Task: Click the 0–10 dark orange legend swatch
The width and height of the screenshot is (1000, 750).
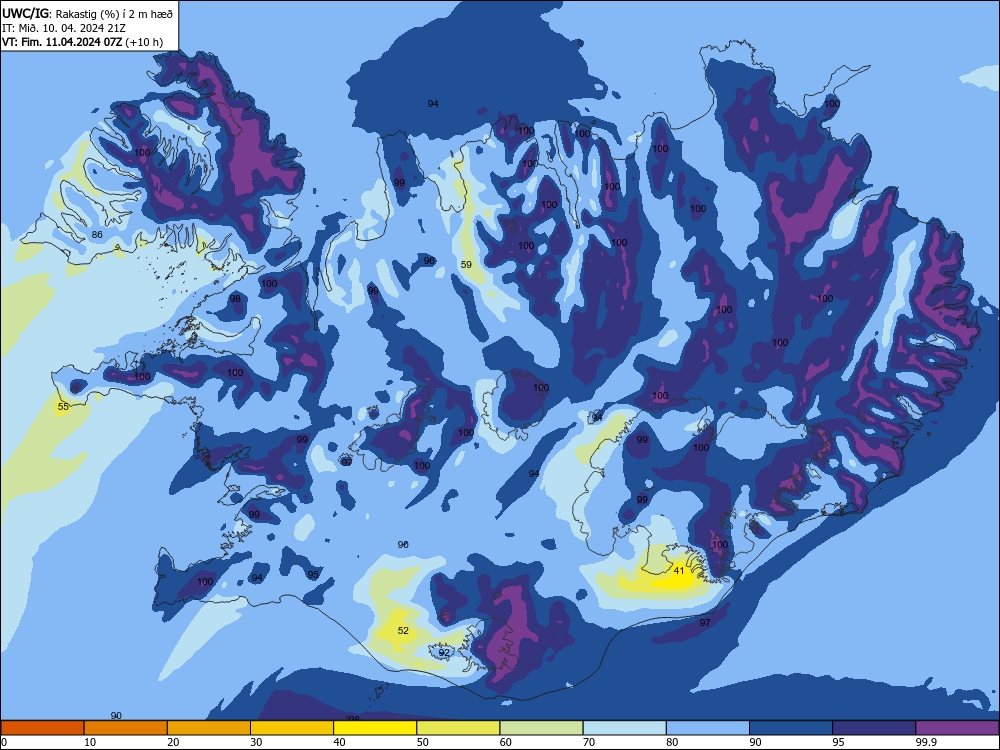Action: coord(42,728)
